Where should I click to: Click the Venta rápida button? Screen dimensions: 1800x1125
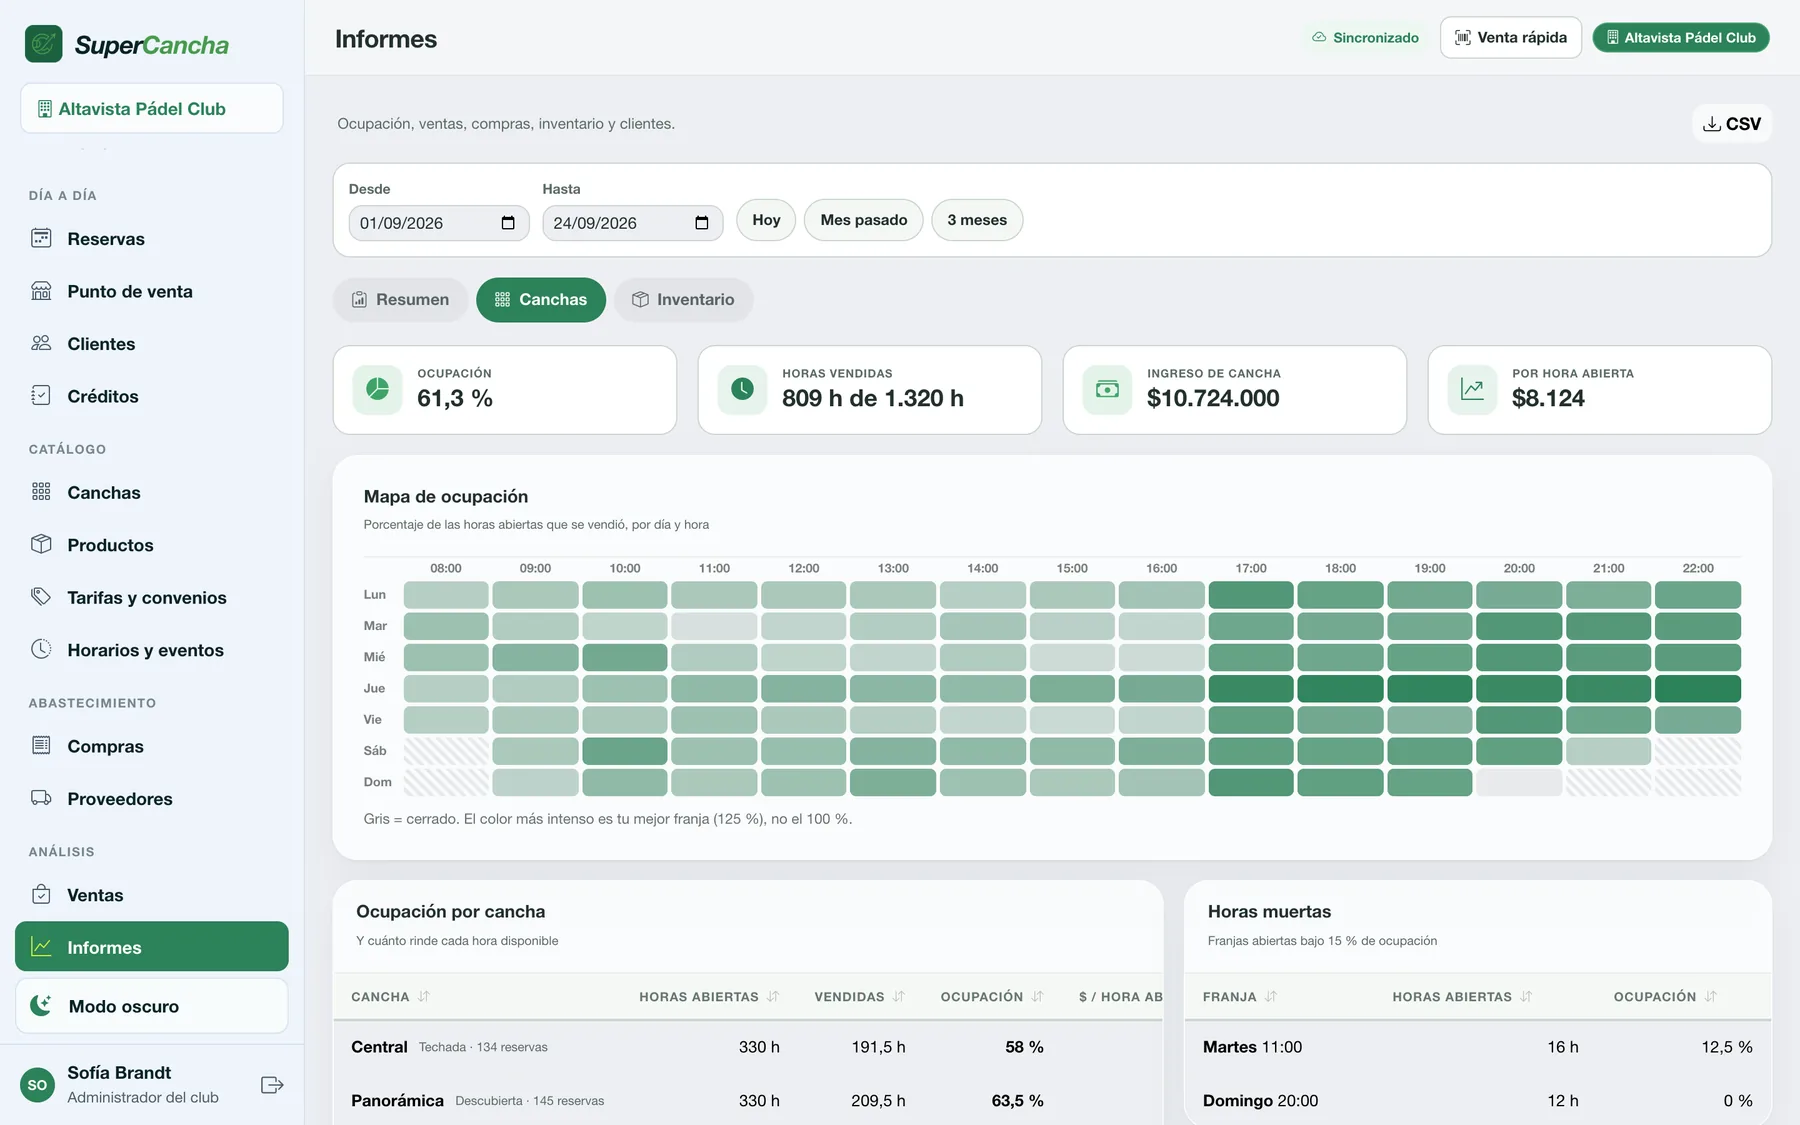point(1511,38)
